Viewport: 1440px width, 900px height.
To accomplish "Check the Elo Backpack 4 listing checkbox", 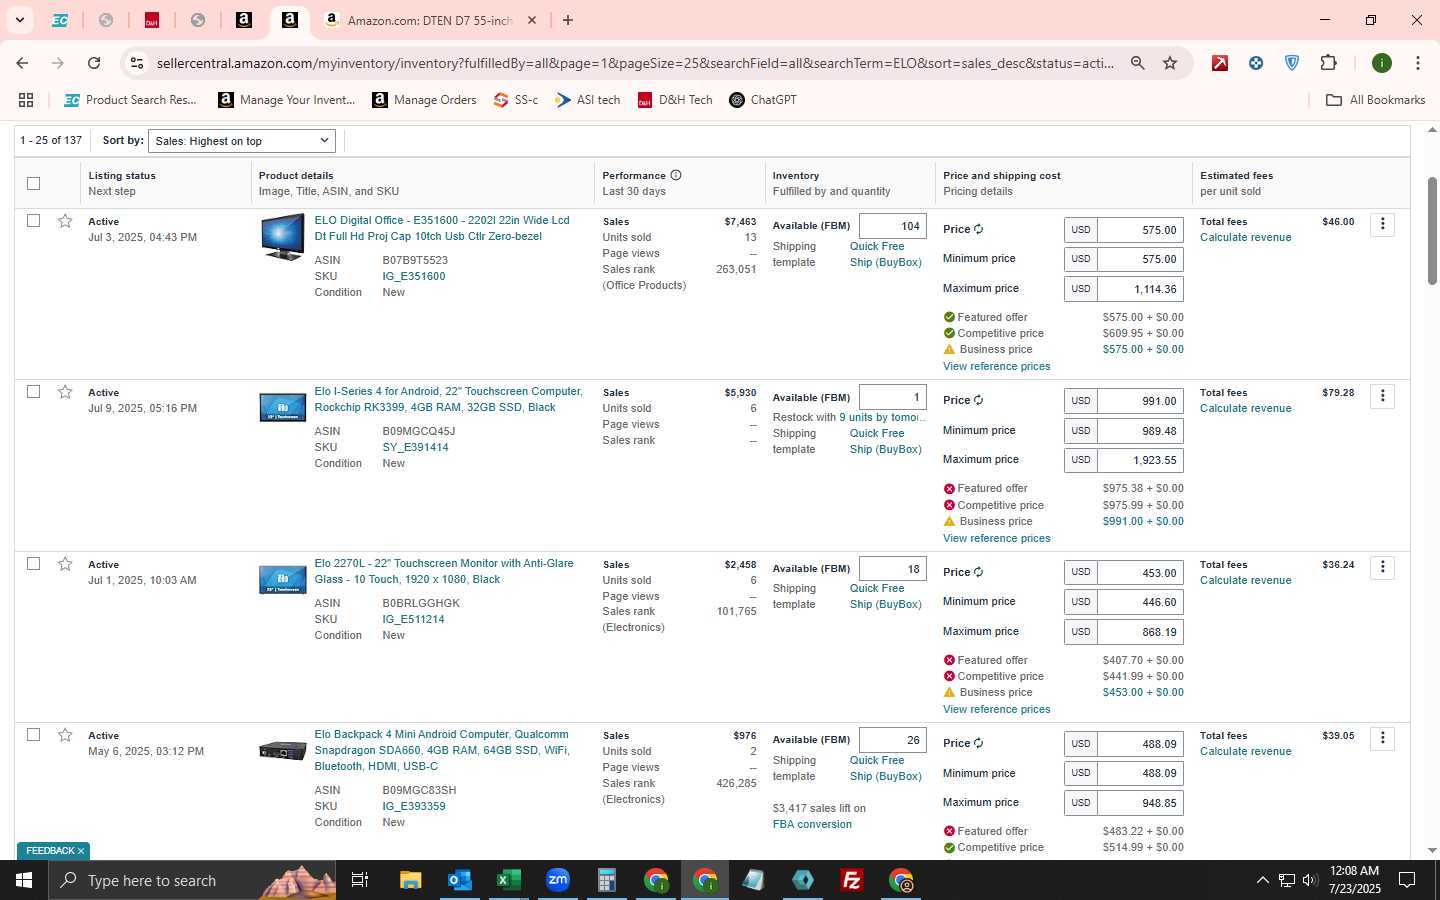I will pos(33,734).
